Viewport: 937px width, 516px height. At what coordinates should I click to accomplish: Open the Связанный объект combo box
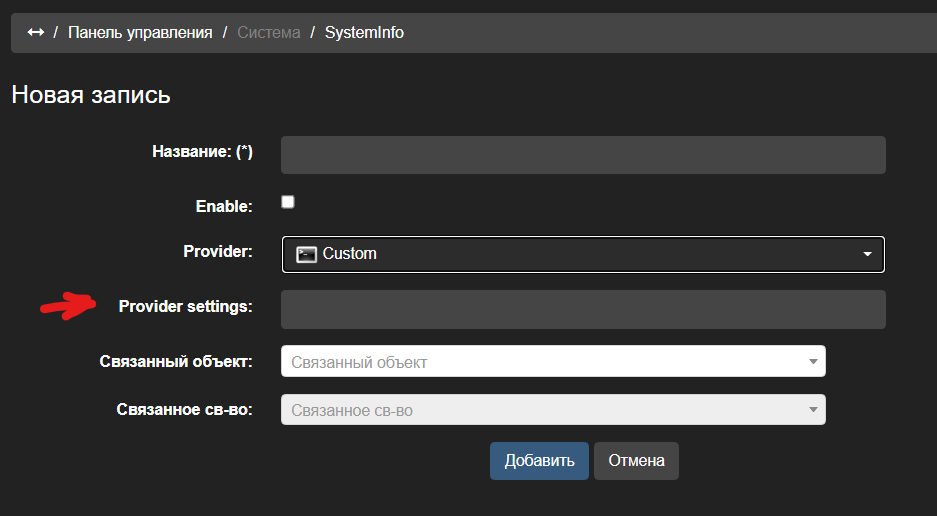point(540,362)
